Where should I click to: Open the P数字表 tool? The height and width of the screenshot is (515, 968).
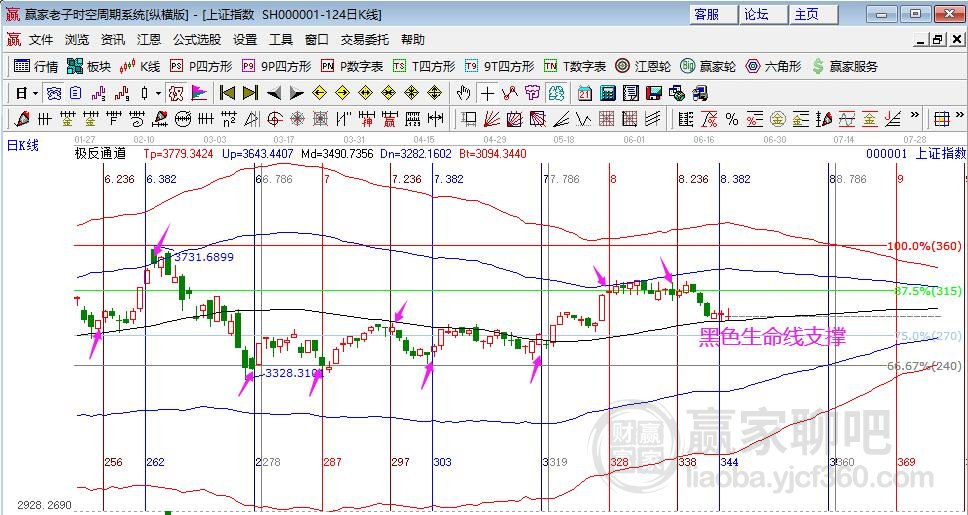352,66
